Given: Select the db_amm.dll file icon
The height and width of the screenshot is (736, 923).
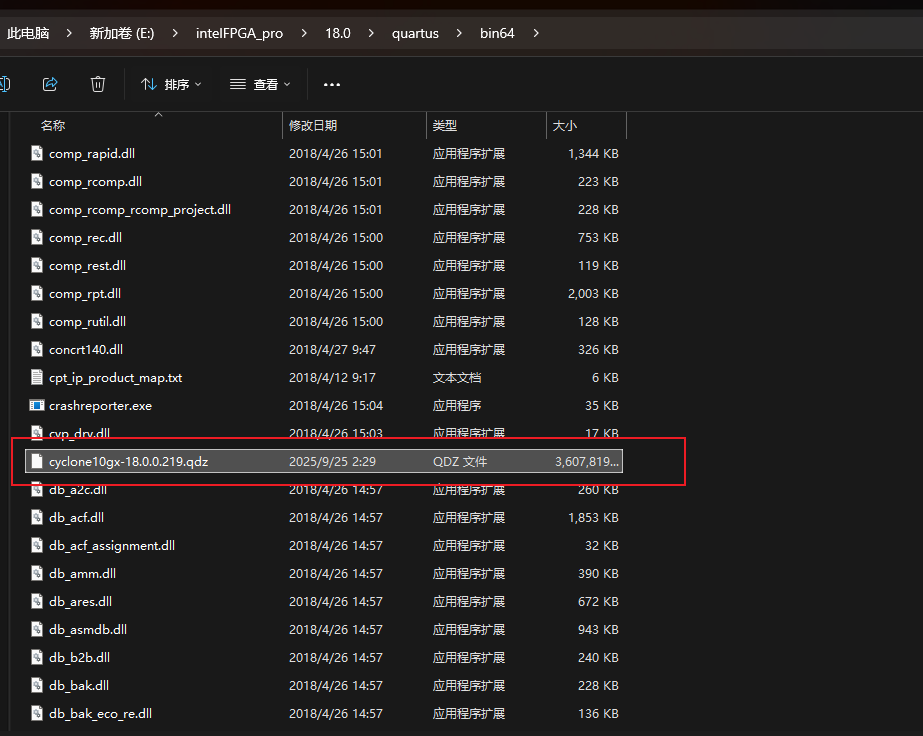Looking at the screenshot, I should [36, 573].
